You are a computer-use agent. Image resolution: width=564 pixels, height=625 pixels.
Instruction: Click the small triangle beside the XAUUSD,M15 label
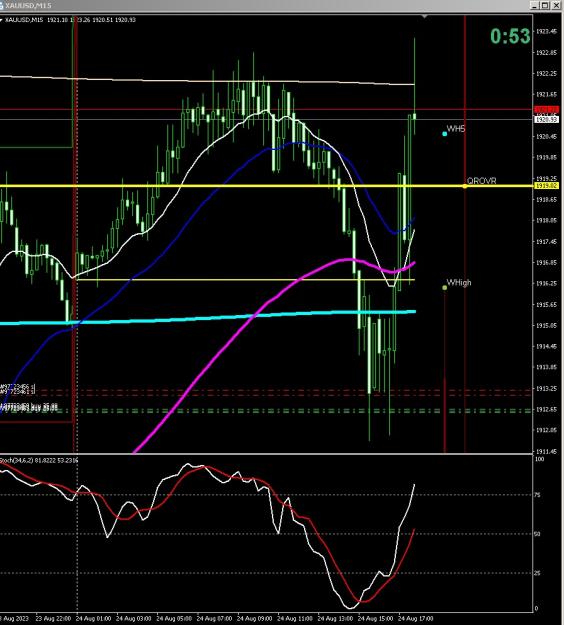pyautogui.click(x=1, y=20)
